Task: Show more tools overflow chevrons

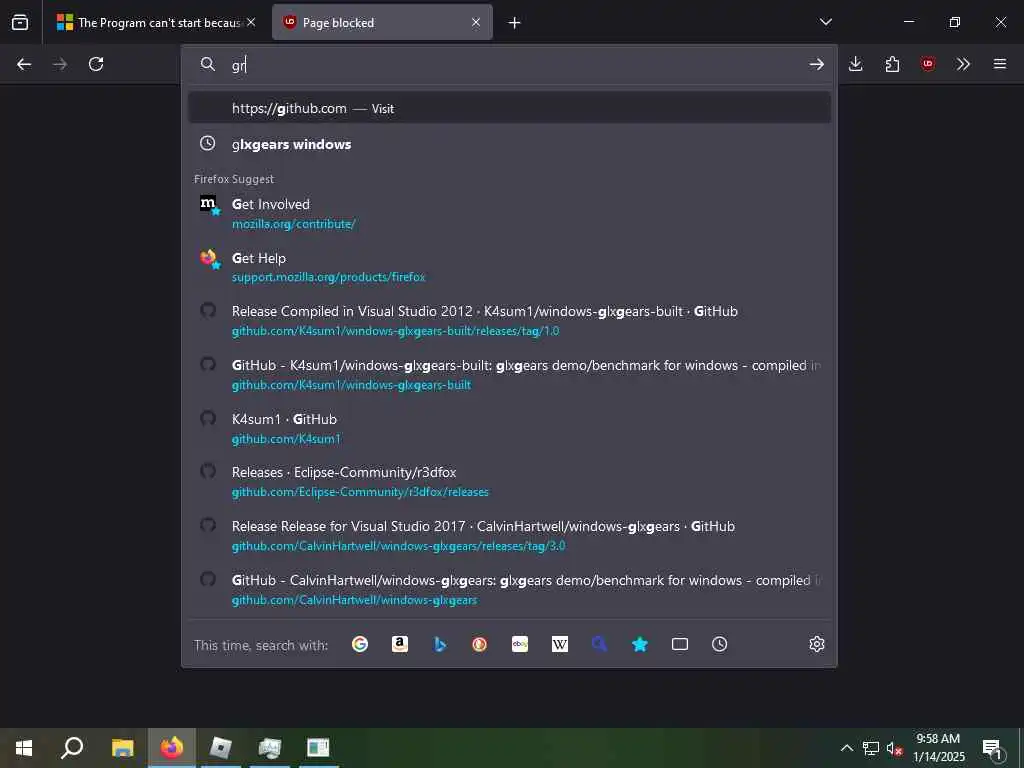Action: 963,64
